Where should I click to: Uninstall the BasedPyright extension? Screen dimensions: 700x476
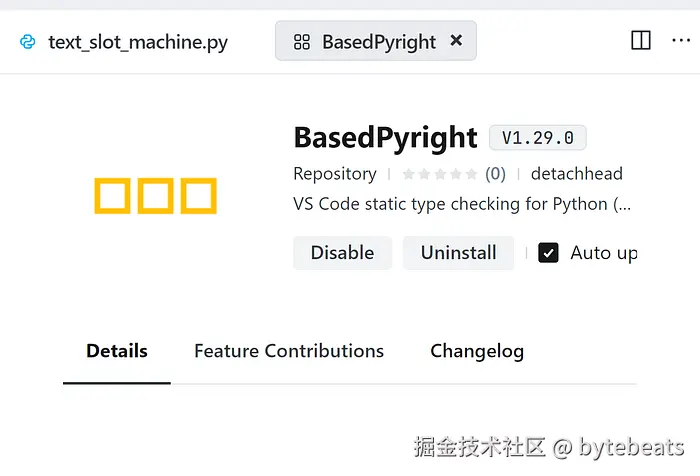458,253
